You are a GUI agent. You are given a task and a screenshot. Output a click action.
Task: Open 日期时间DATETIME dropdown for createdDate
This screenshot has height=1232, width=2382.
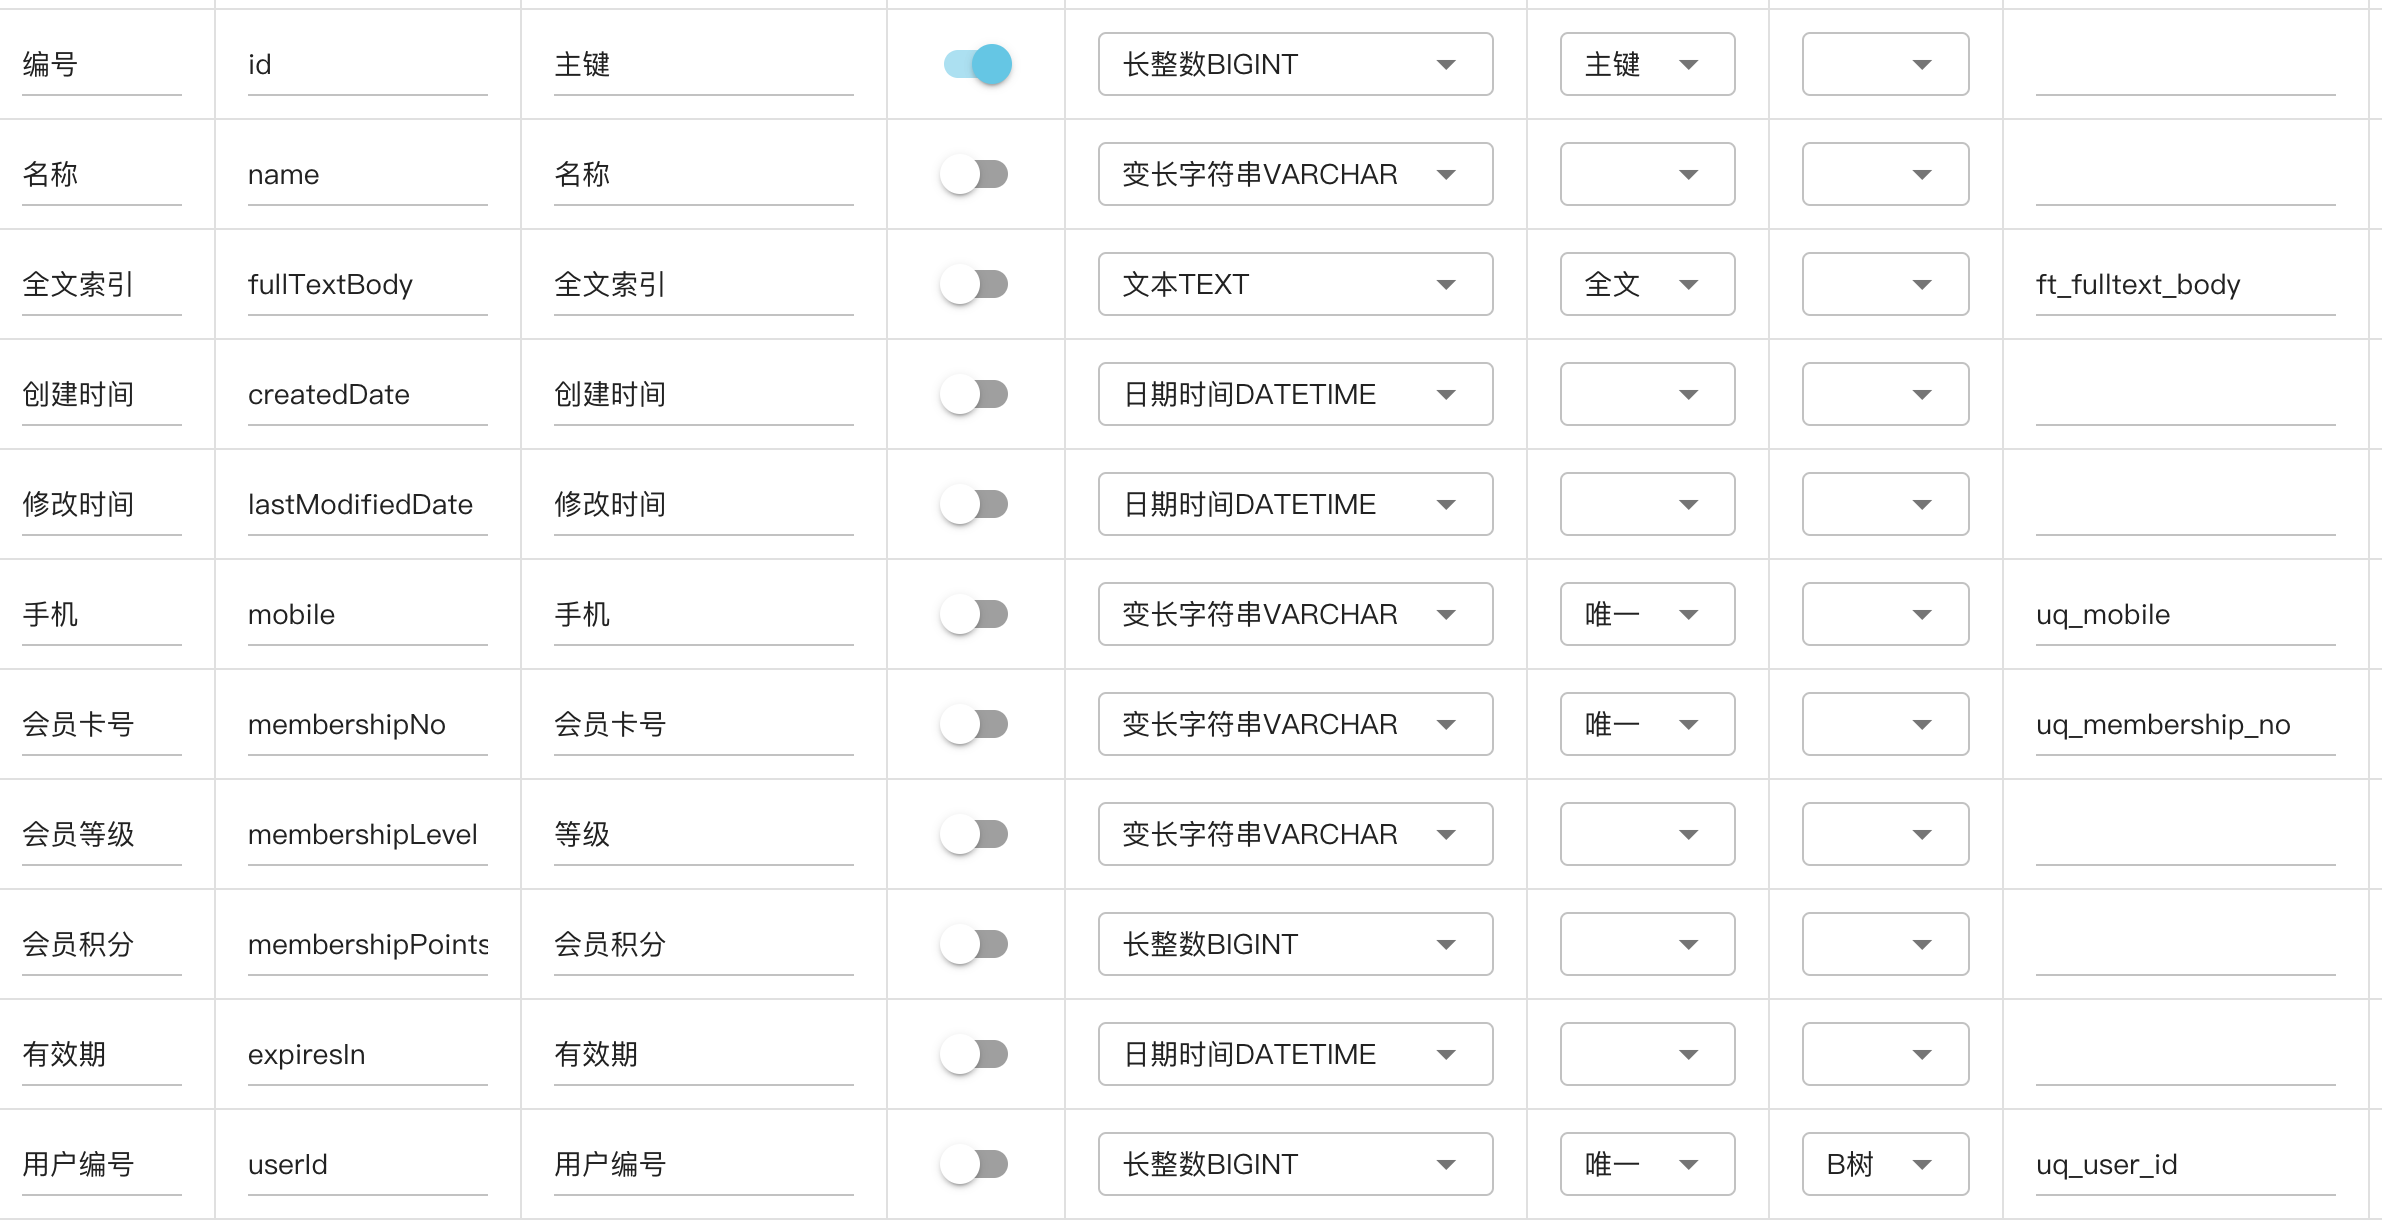[x=1294, y=394]
